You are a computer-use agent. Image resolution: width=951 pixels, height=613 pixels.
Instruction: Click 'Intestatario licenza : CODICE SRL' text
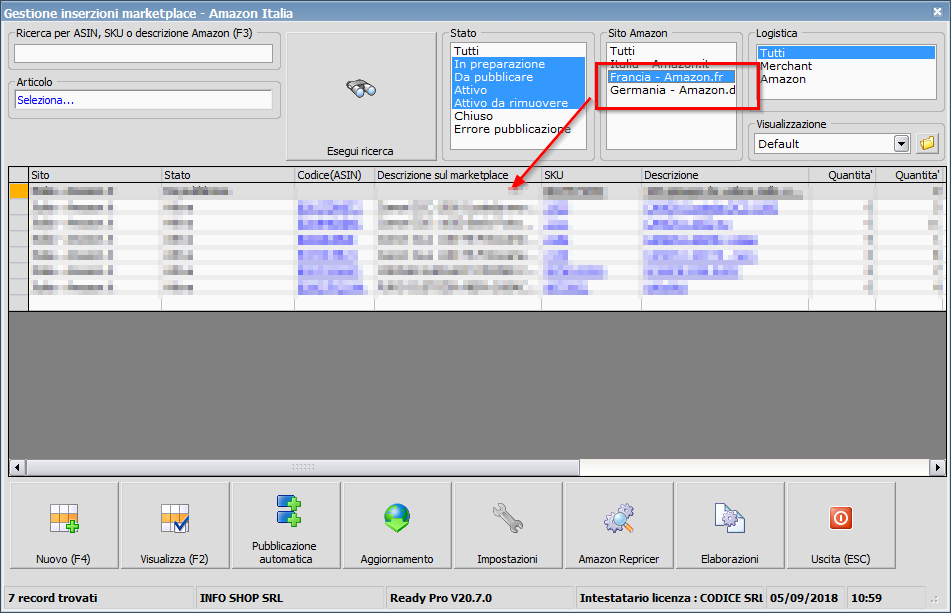pyautogui.click(x=671, y=598)
